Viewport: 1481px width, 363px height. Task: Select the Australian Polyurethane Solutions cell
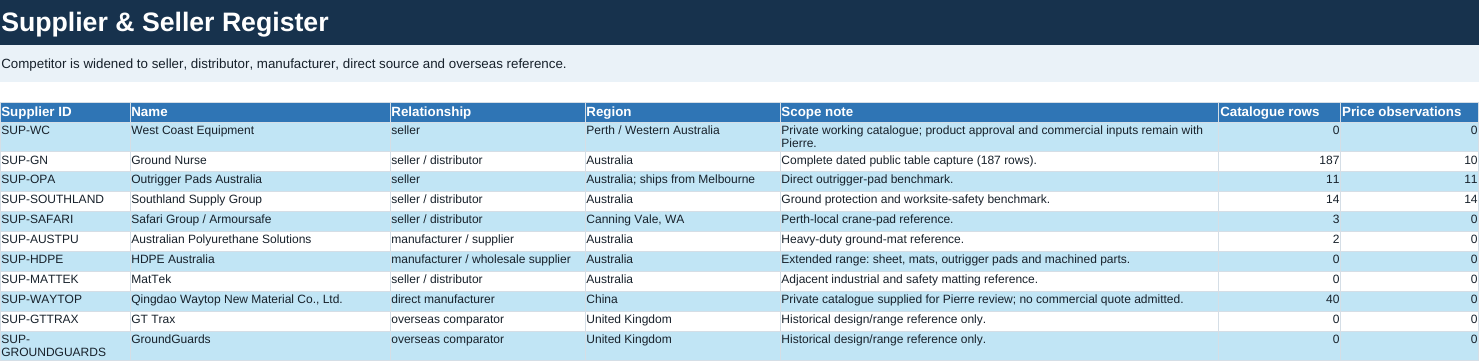click(260, 241)
